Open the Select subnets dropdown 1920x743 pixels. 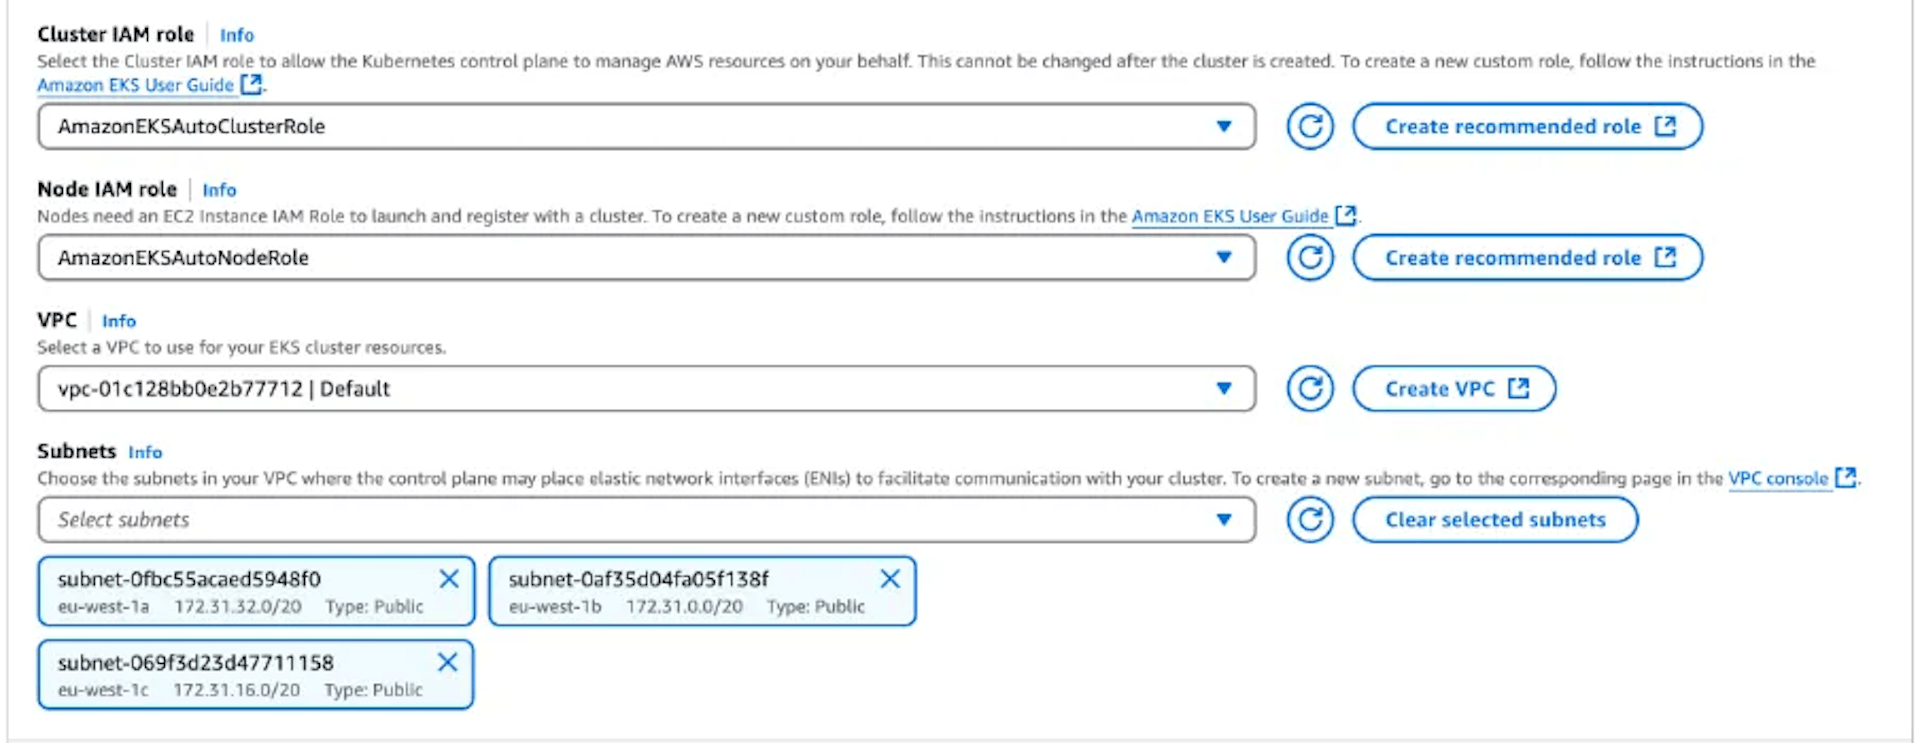(646, 520)
